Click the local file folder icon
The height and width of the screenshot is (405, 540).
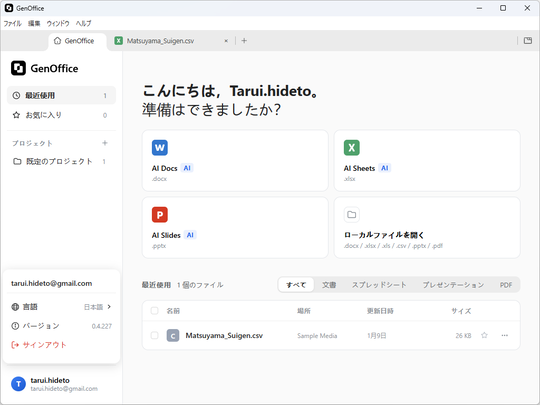coord(352,215)
